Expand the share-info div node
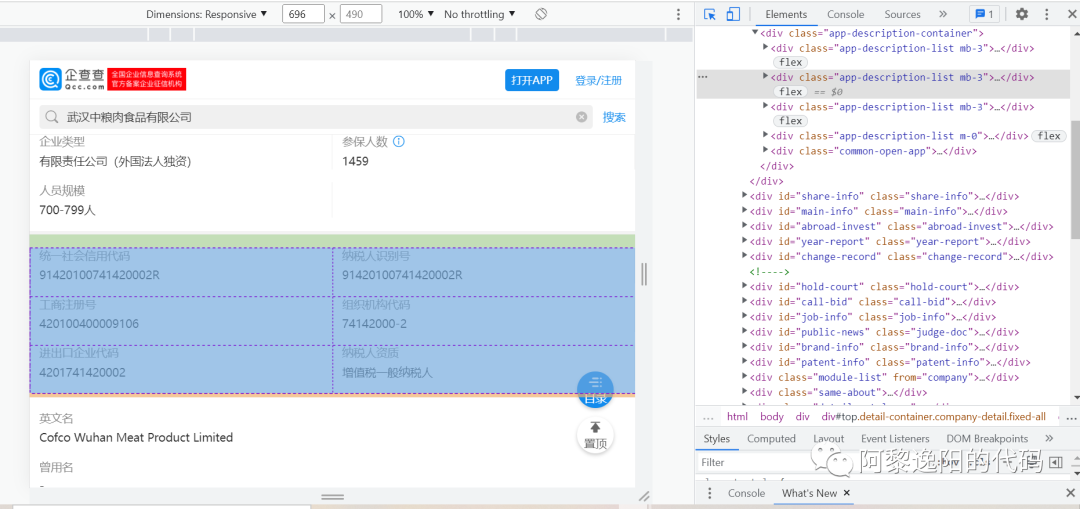This screenshot has height=509, width=1080. pyautogui.click(x=745, y=196)
